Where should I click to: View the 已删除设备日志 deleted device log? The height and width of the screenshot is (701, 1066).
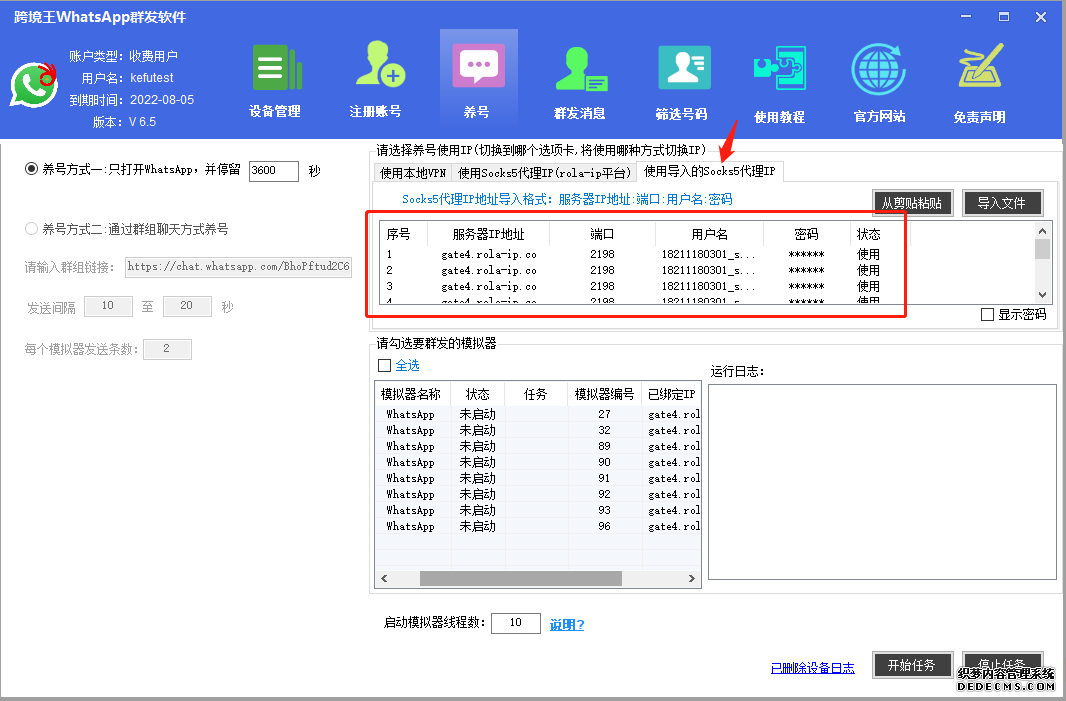pyautogui.click(x=813, y=666)
